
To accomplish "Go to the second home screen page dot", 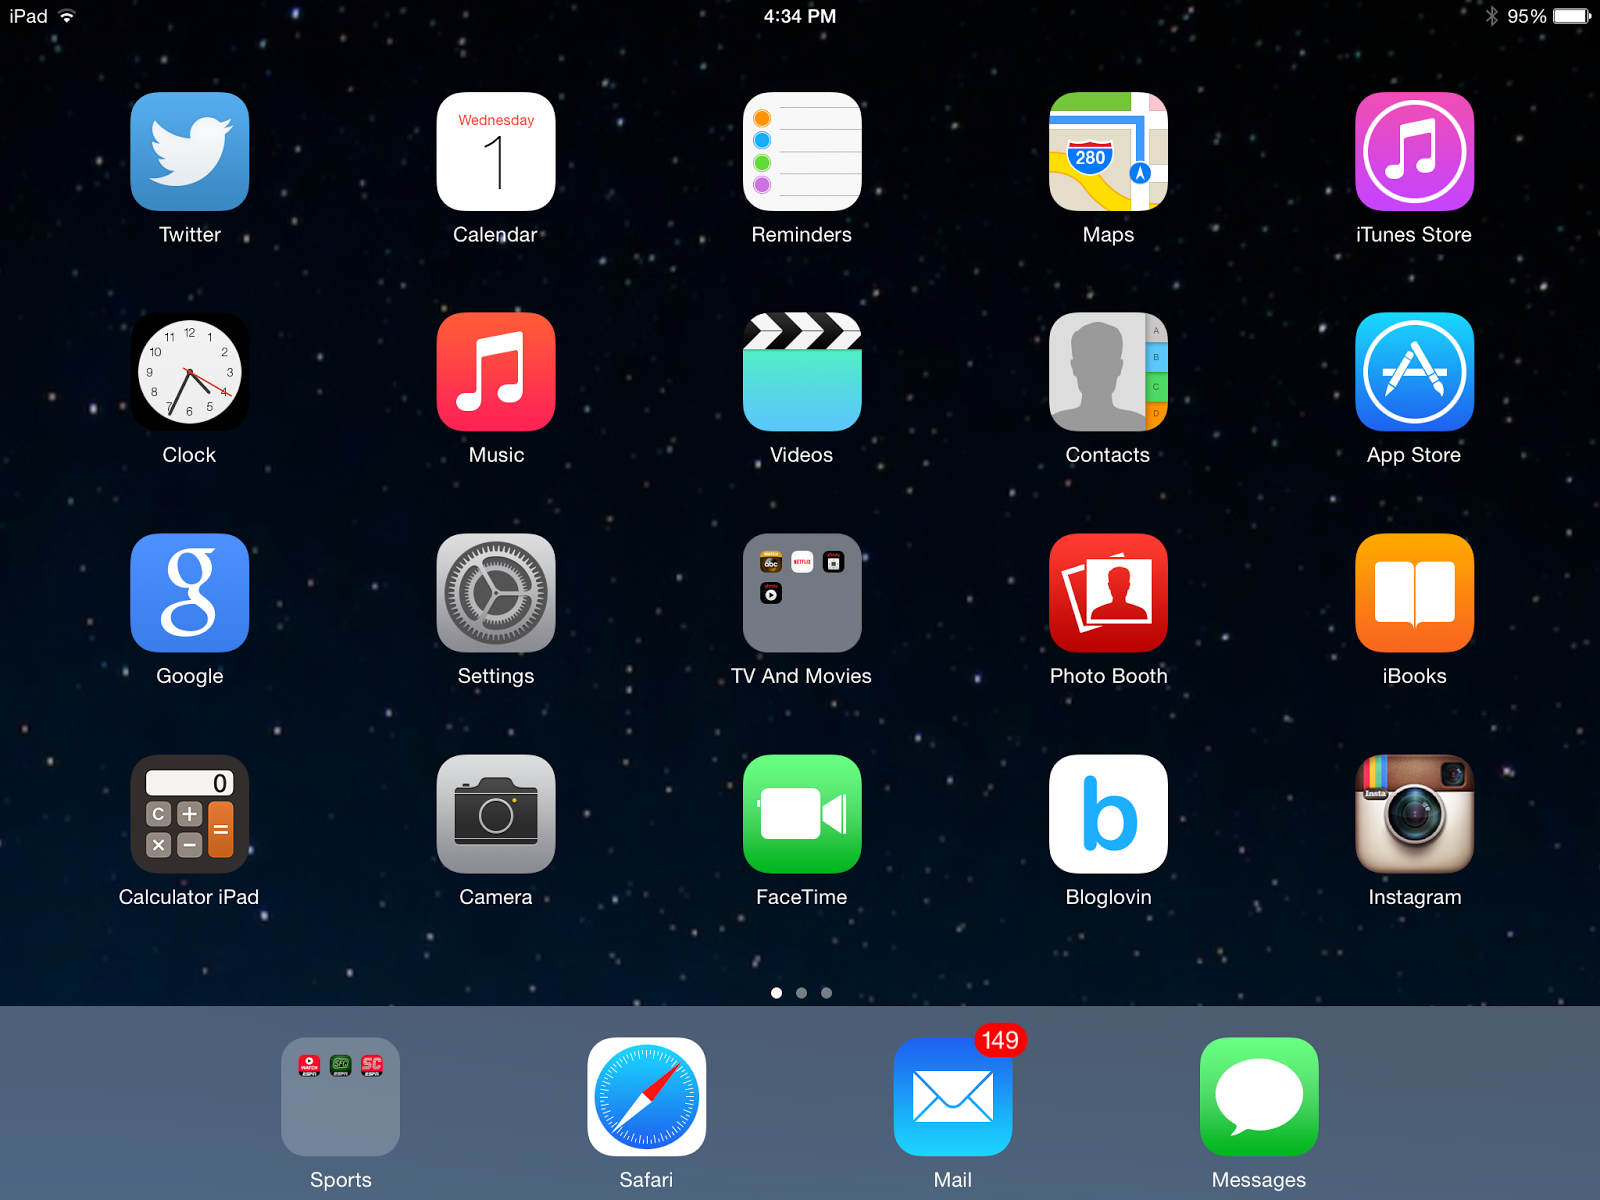I will point(801,993).
